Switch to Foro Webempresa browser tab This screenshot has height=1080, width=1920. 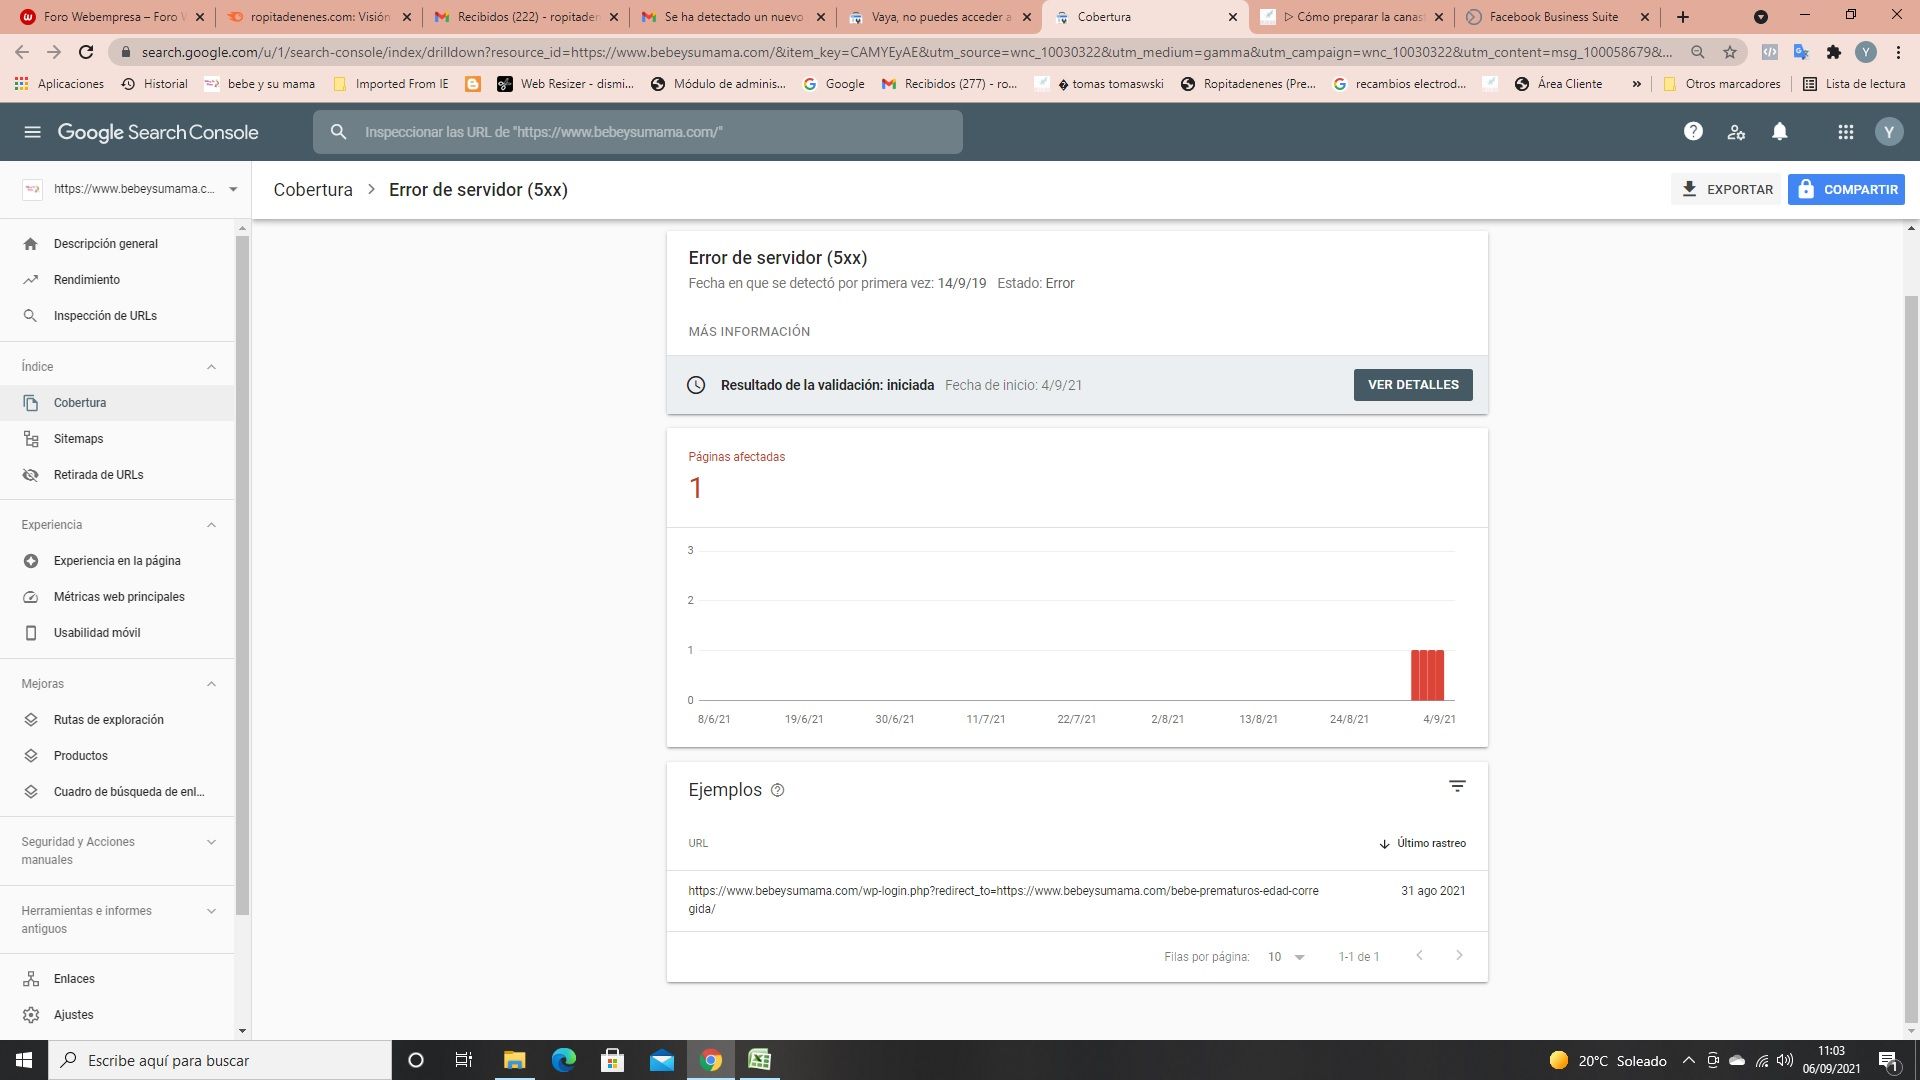[x=112, y=17]
